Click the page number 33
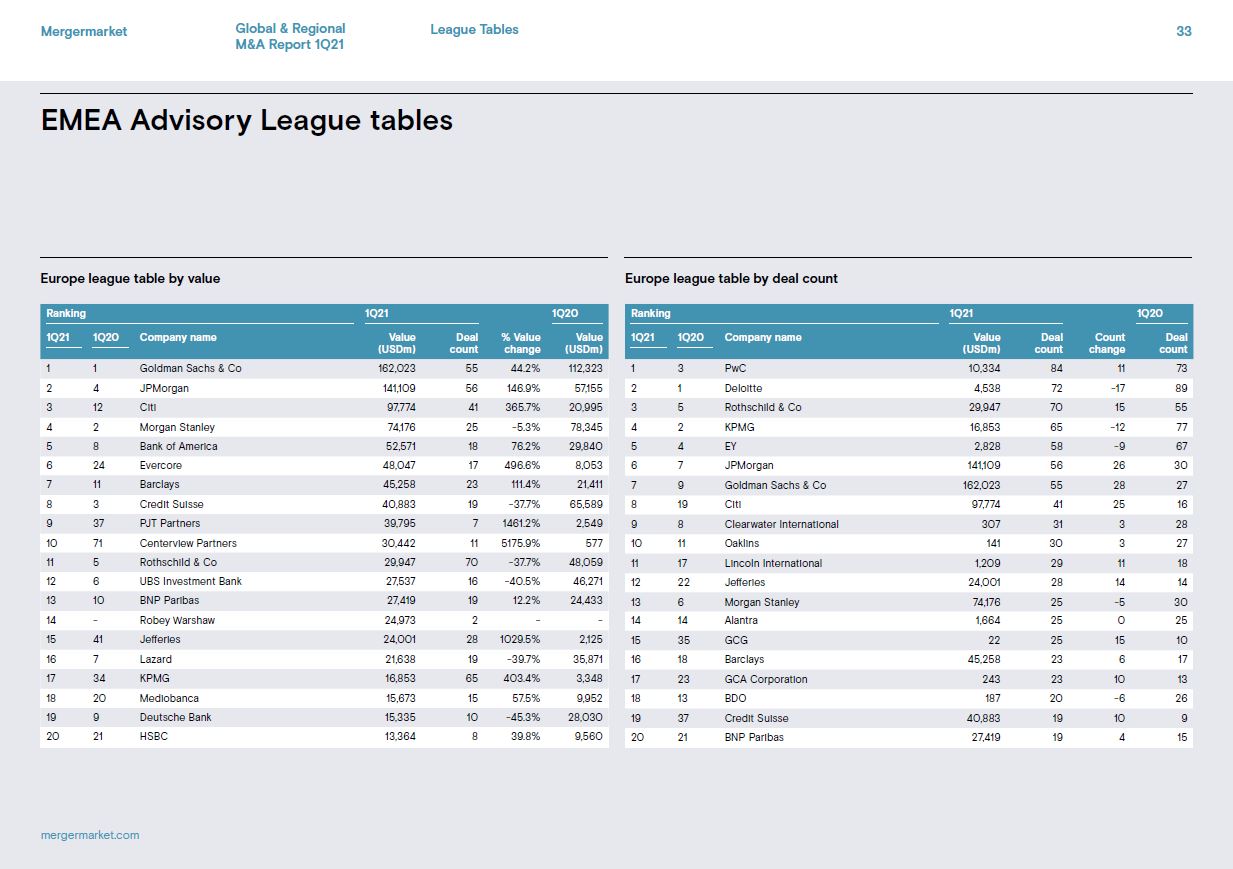The image size is (1233, 869). pyautogui.click(x=1184, y=31)
